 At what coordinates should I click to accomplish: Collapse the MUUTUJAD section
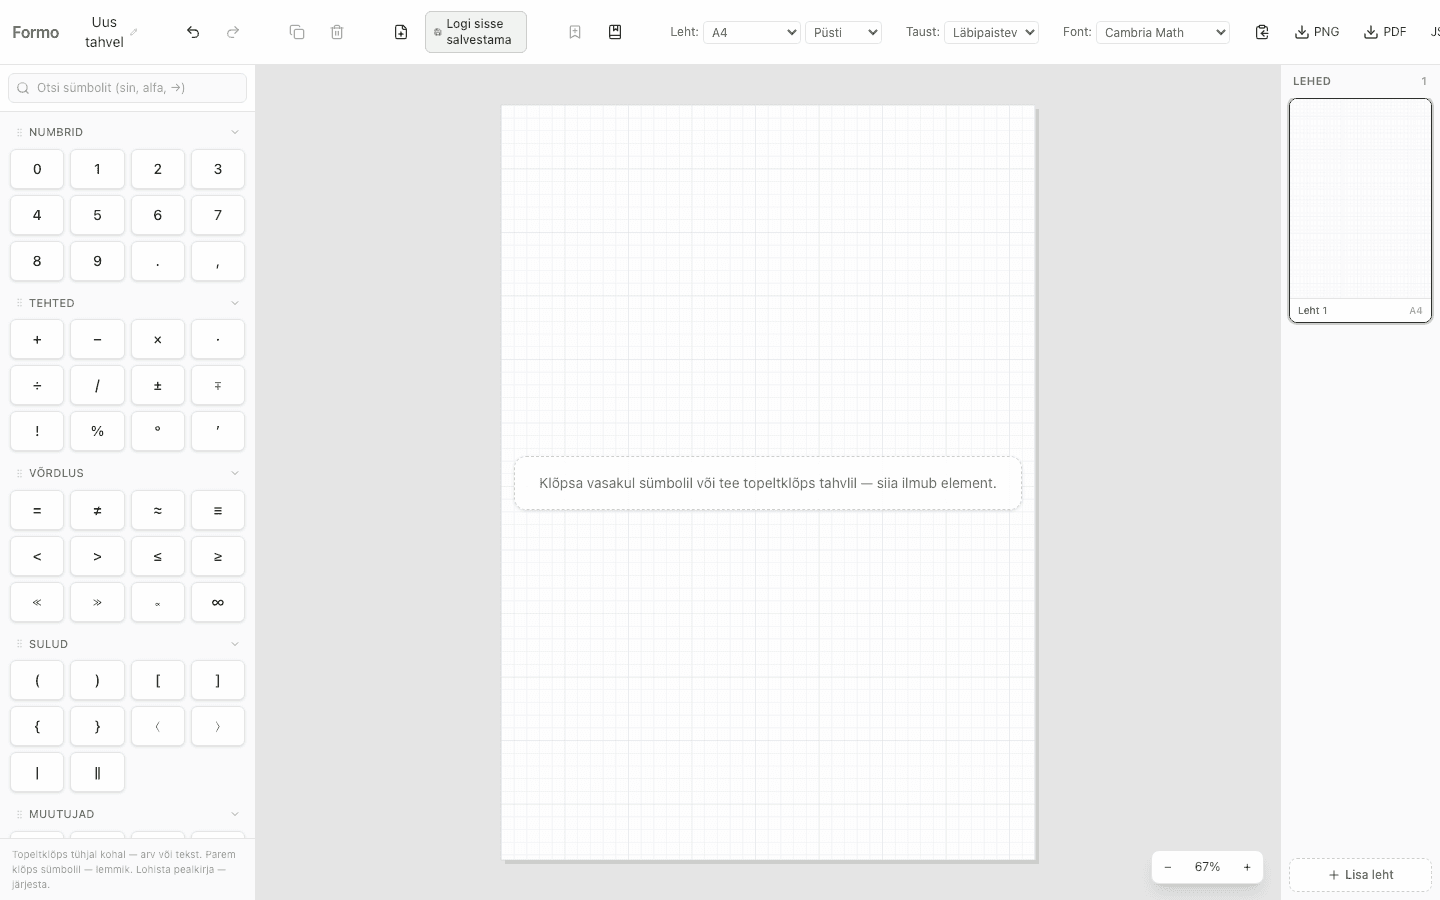tap(235, 814)
